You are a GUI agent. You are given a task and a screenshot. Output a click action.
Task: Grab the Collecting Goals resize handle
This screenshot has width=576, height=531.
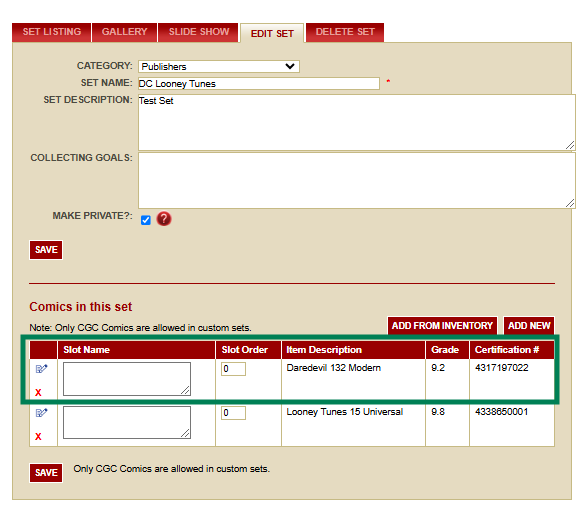click(x=570, y=203)
